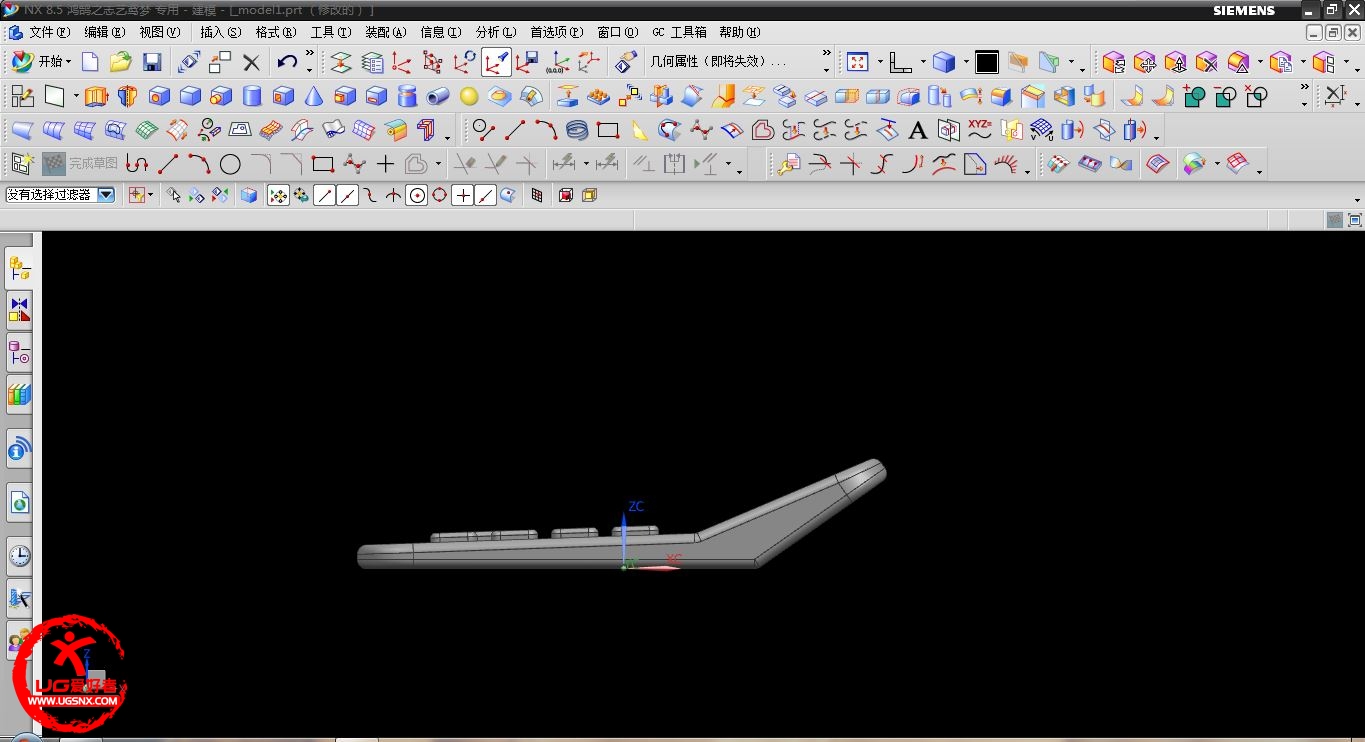Click the Subtract boolean icon
Viewport: 1365px width, 742px height.
coord(1225,97)
